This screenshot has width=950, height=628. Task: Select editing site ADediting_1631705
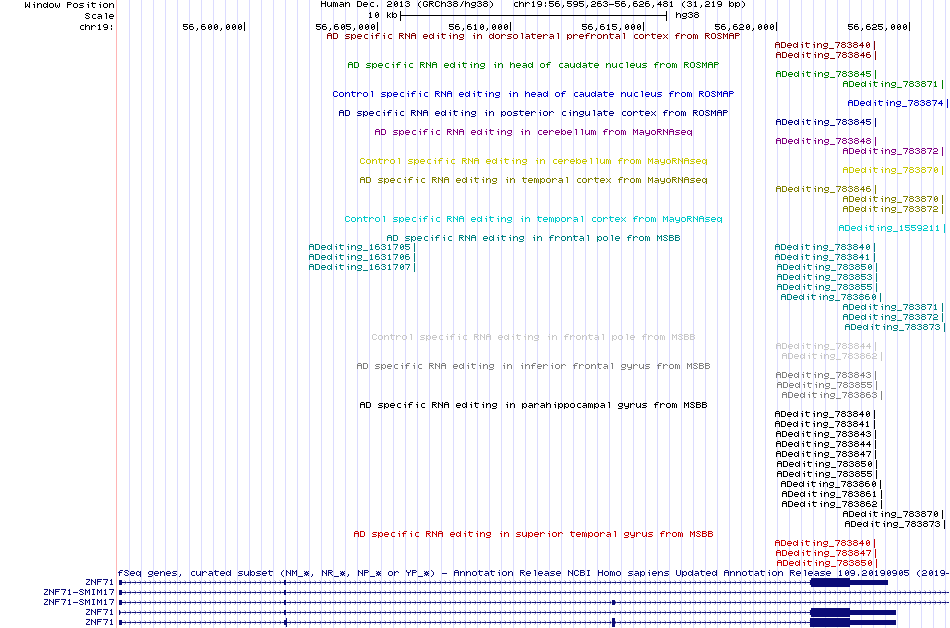click(x=362, y=247)
